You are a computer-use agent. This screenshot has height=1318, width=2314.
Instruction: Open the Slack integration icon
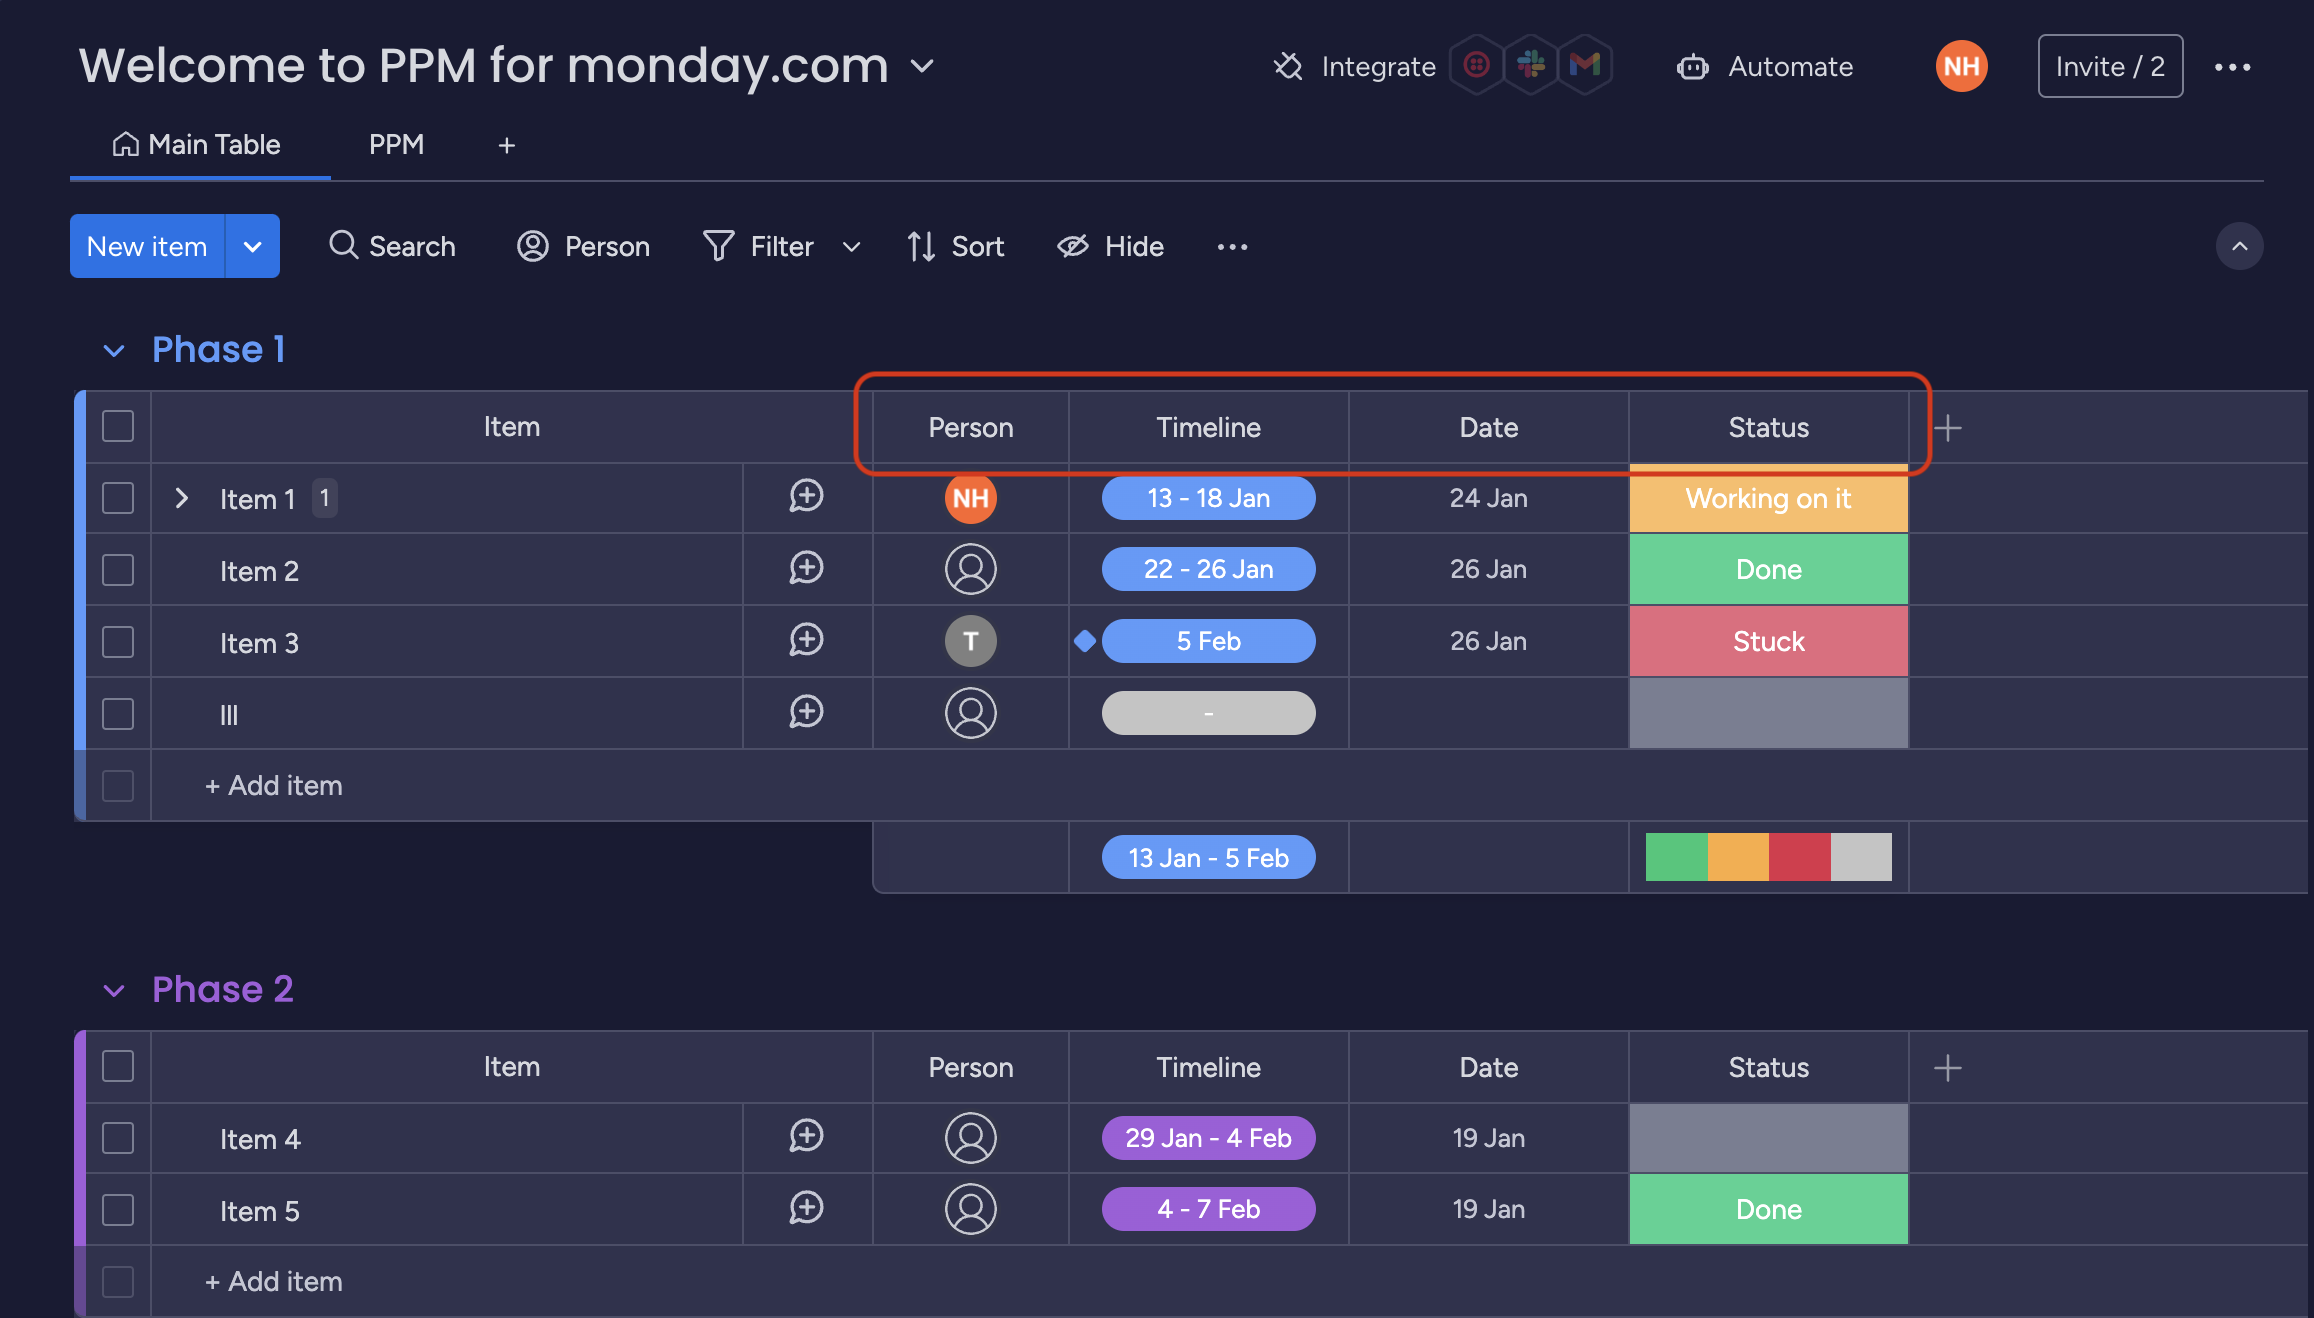pyautogui.click(x=1531, y=65)
